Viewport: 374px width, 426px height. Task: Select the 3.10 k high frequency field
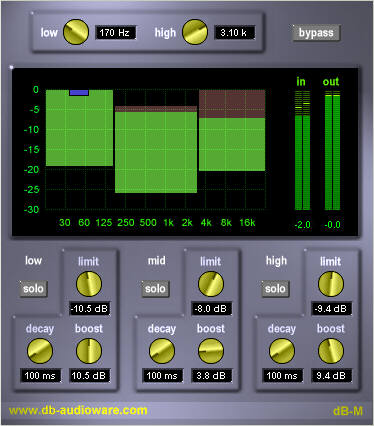(x=234, y=33)
